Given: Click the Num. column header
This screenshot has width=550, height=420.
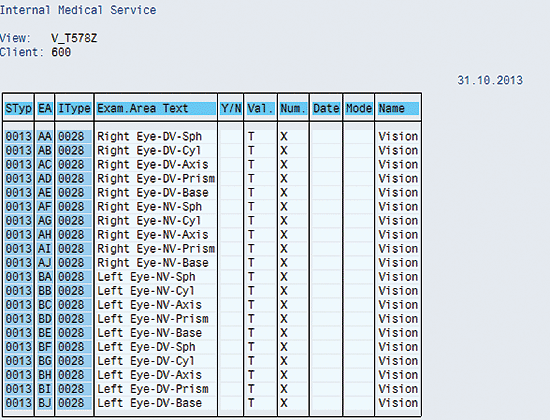Looking at the screenshot, I should [293, 108].
